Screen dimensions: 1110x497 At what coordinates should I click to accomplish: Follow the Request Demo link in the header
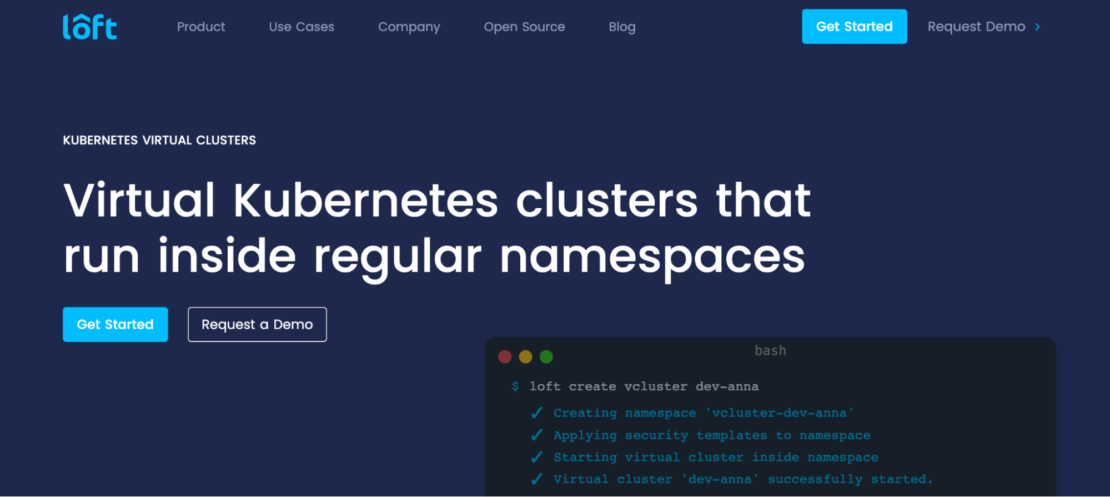click(976, 27)
